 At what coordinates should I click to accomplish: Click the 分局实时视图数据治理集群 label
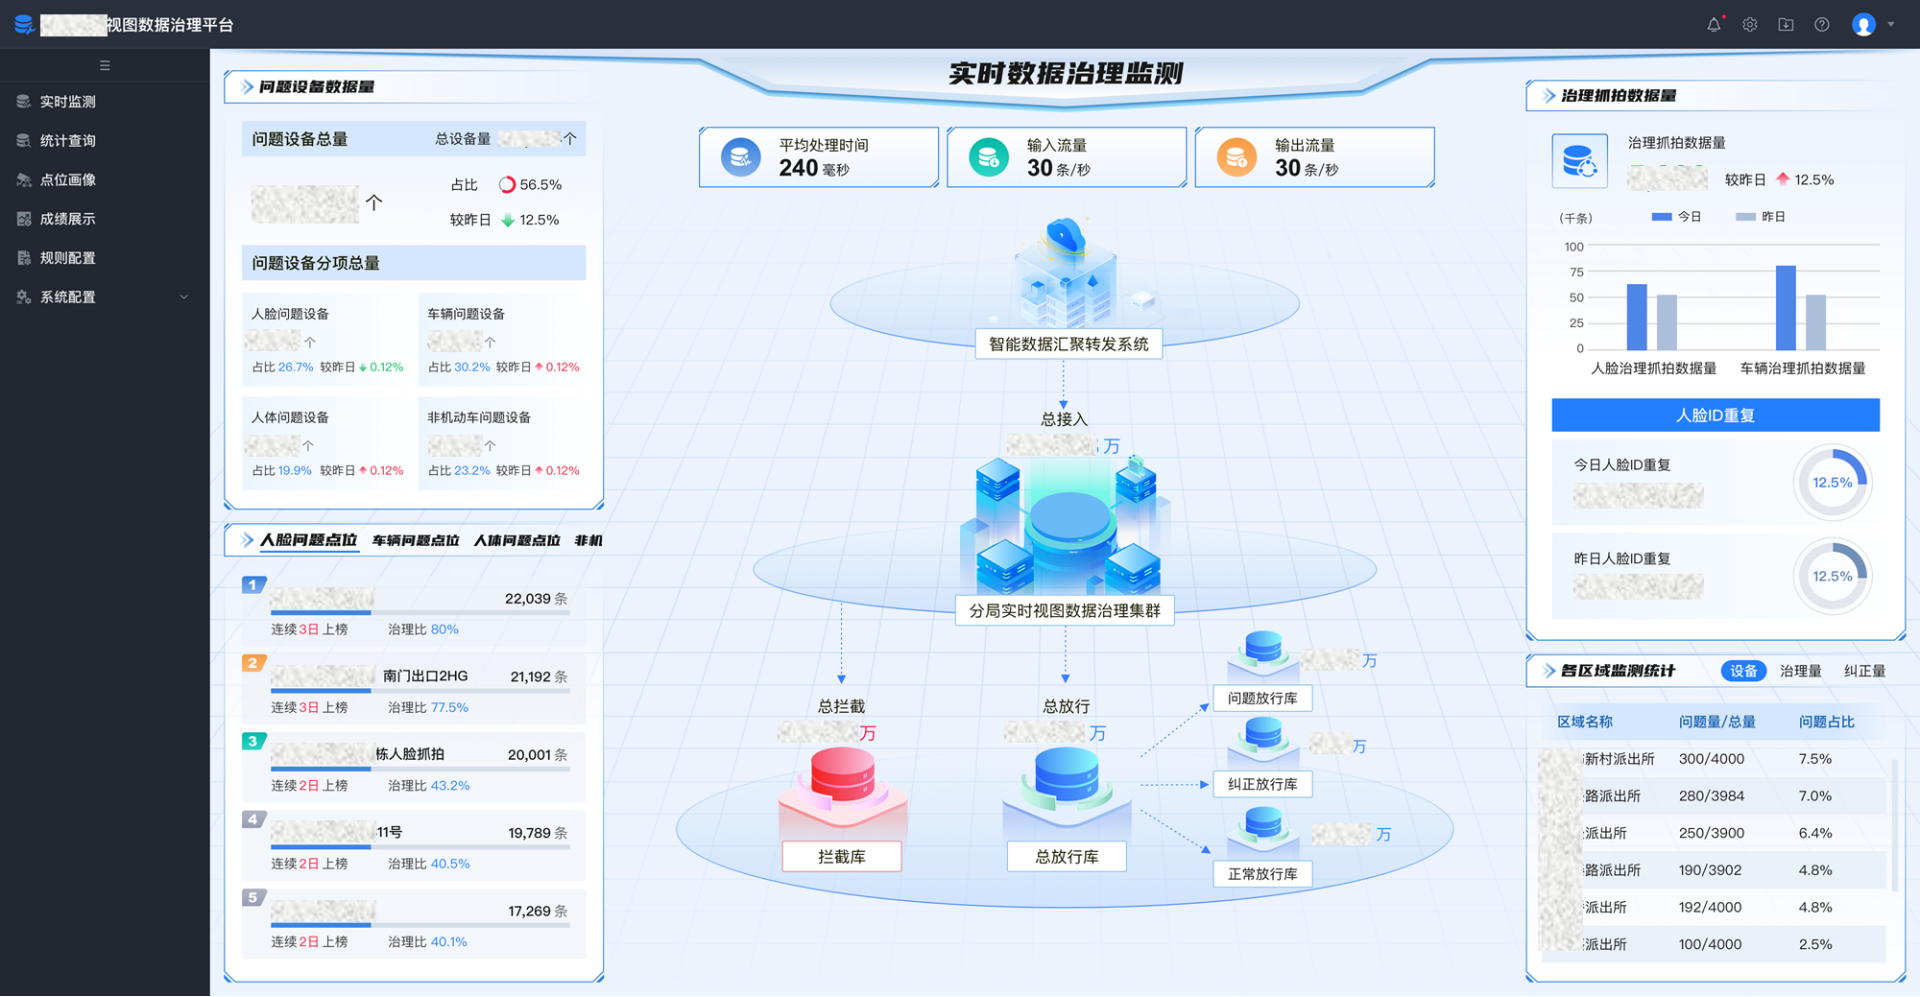1065,611
